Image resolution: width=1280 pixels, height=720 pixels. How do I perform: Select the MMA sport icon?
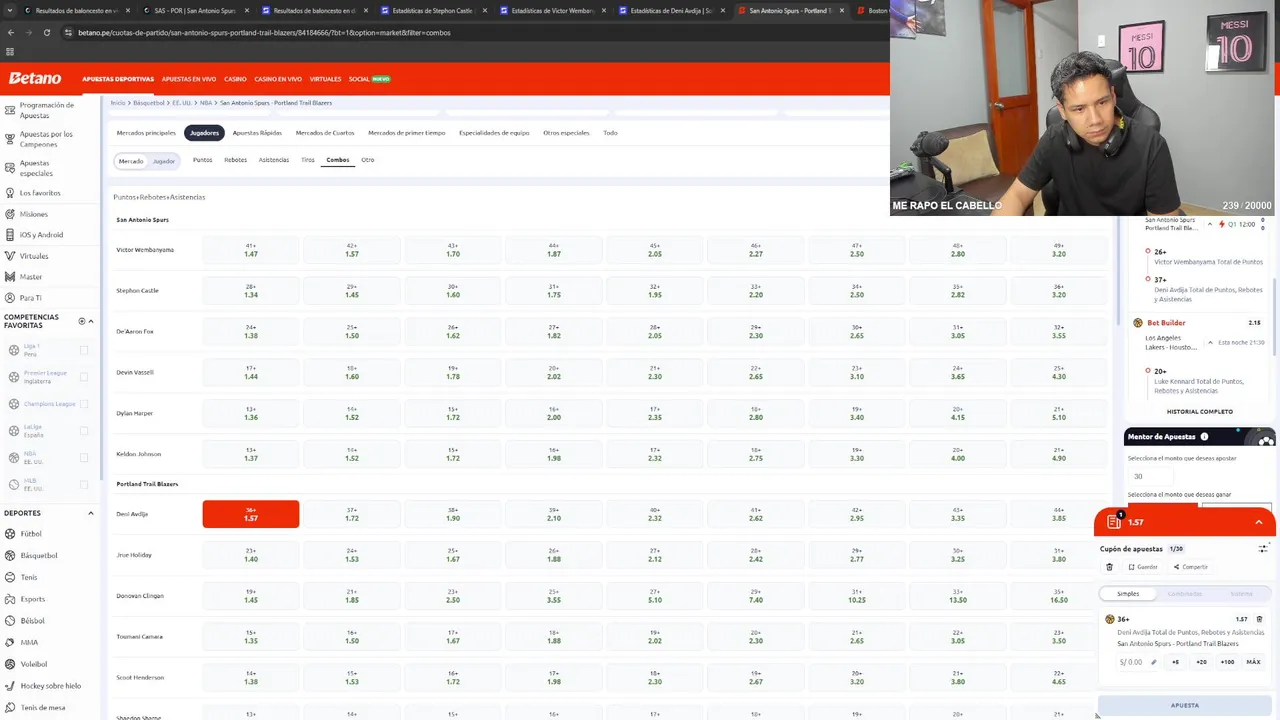pyautogui.click(x=10, y=642)
